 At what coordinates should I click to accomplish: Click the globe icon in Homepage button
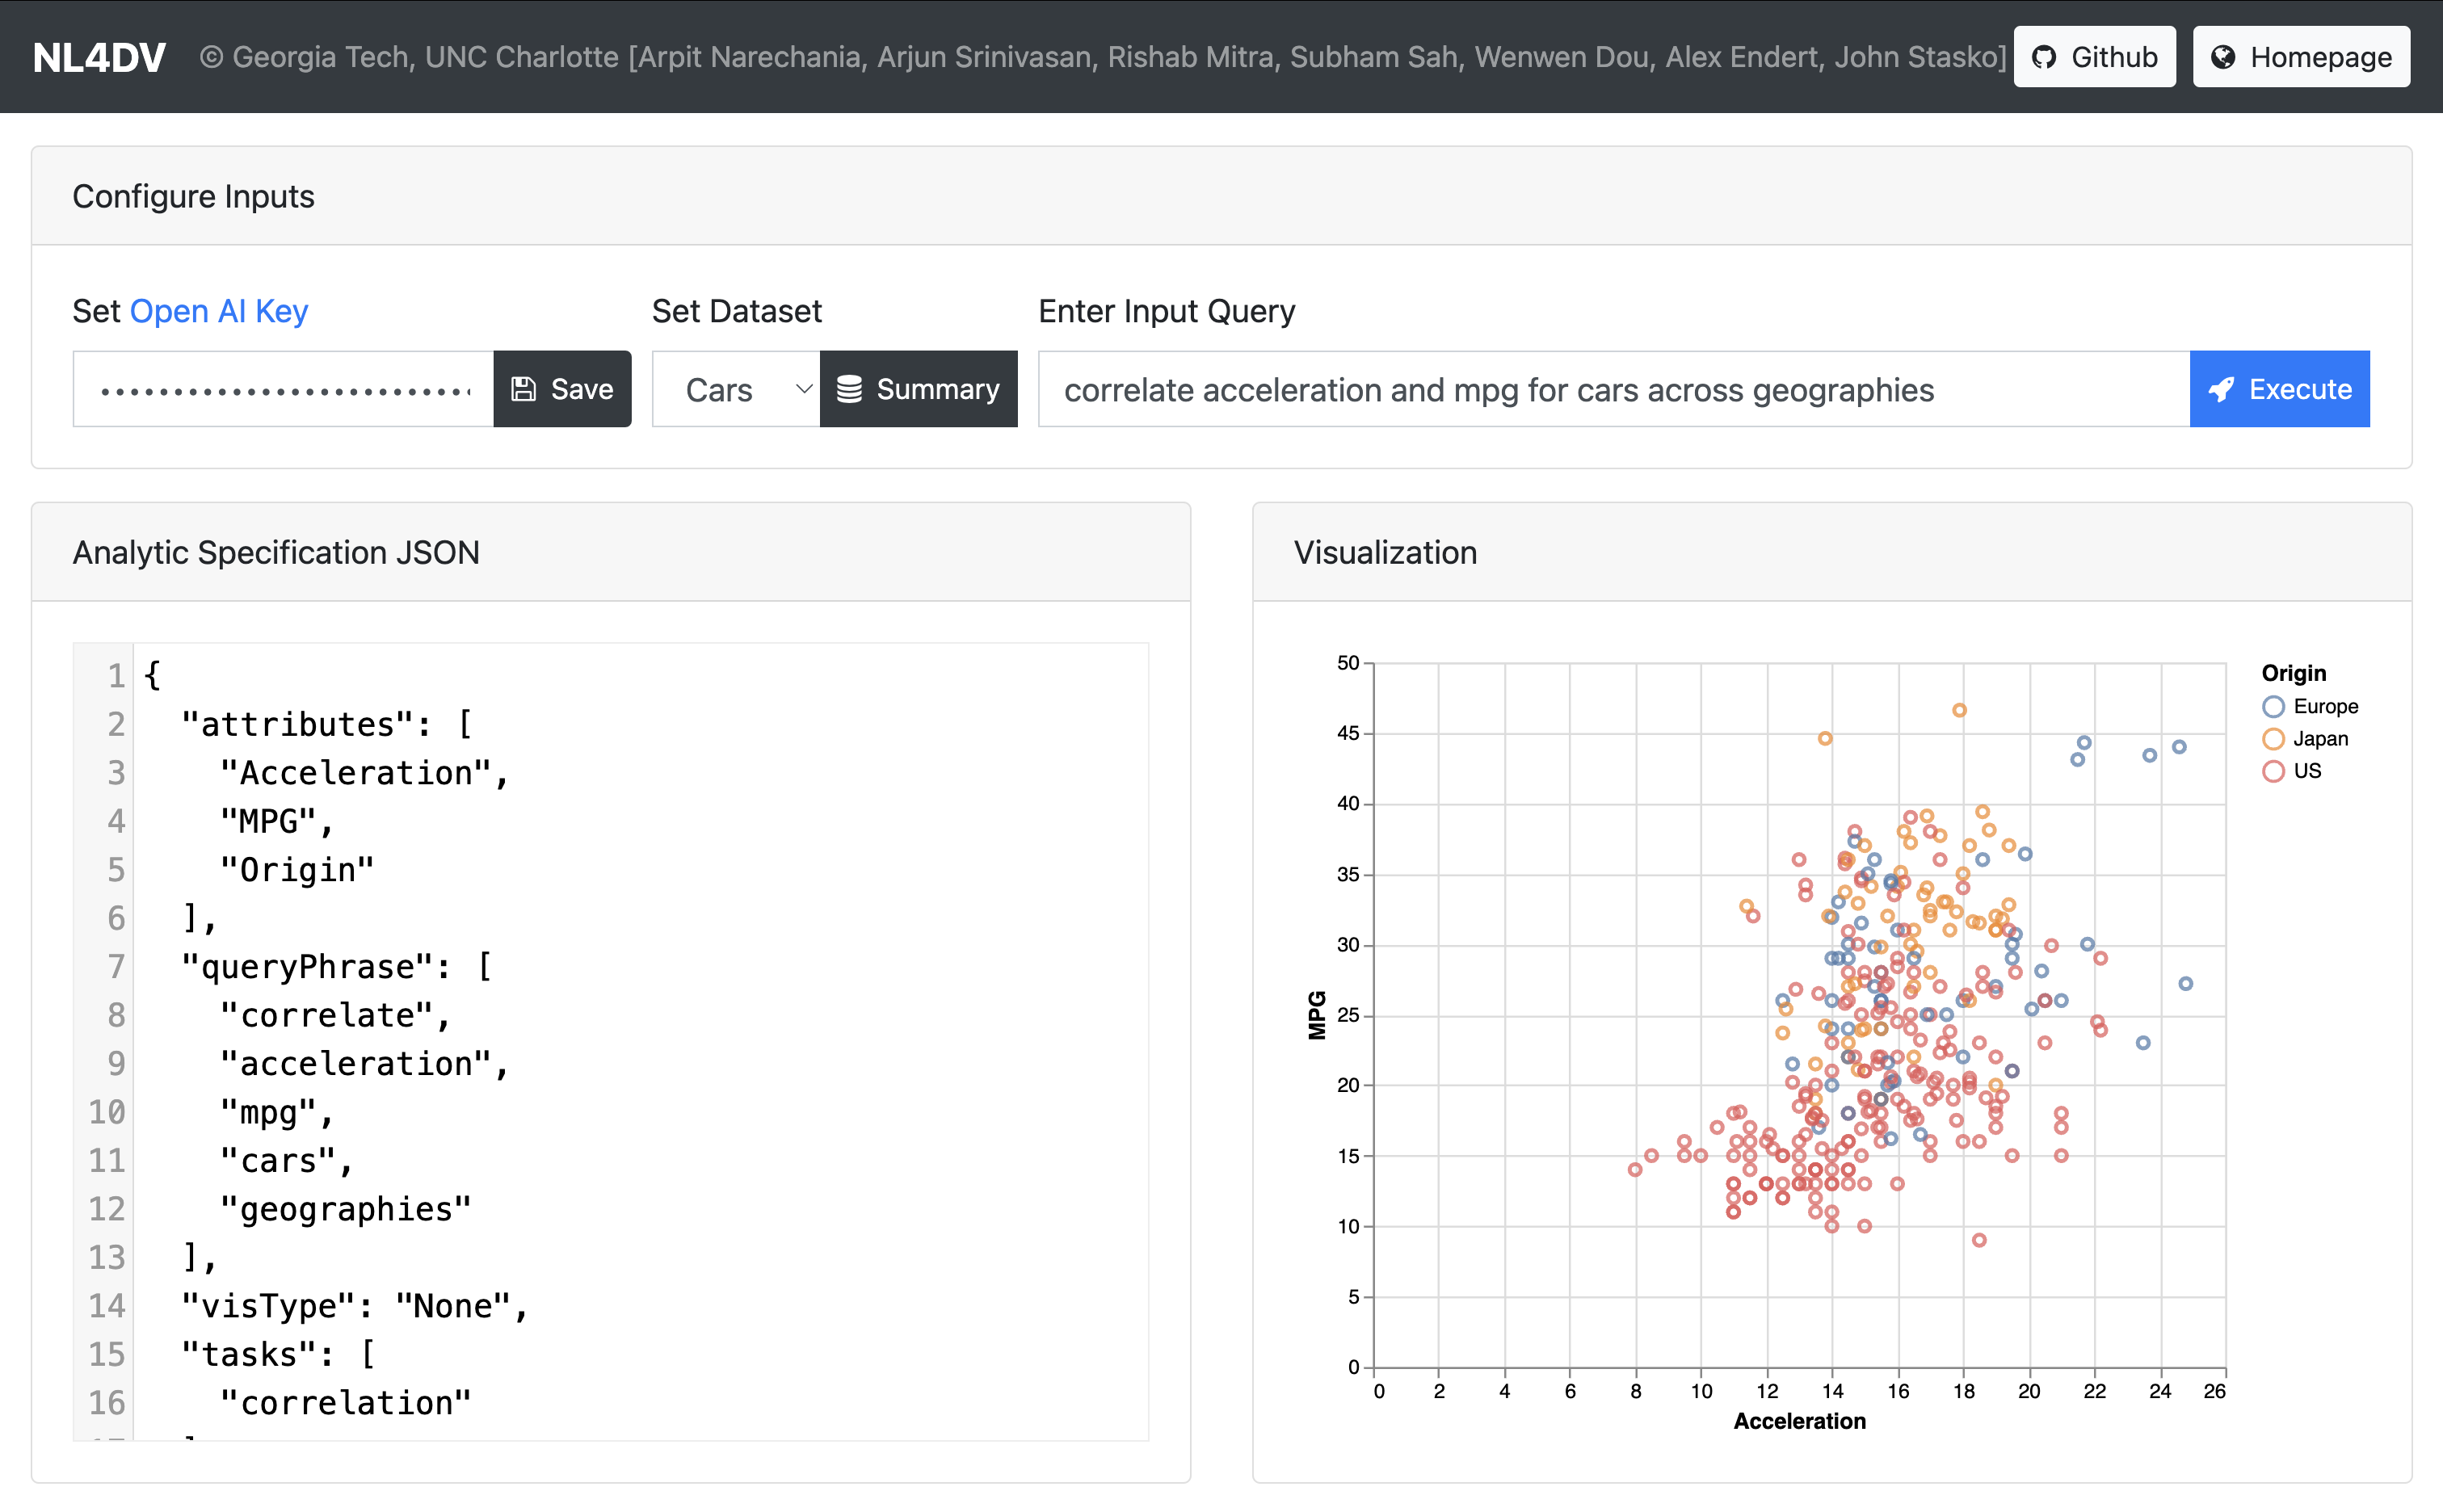tap(2223, 57)
